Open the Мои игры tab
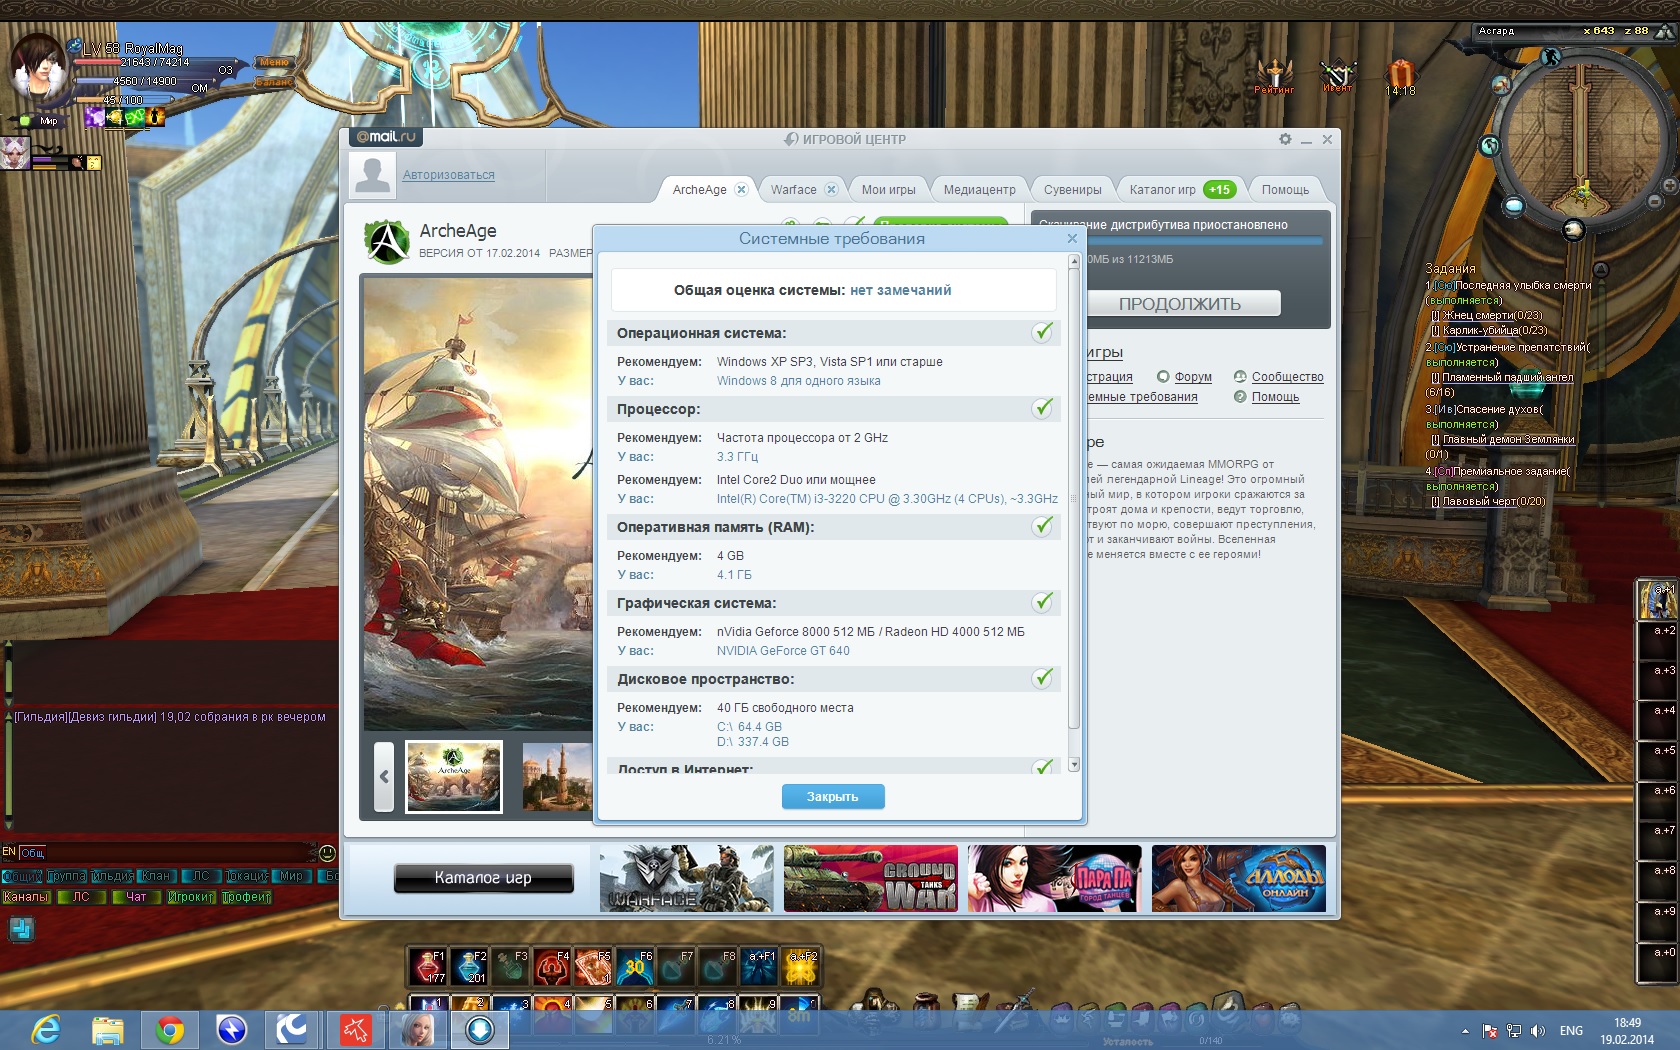This screenshot has width=1680, height=1050. coord(888,189)
